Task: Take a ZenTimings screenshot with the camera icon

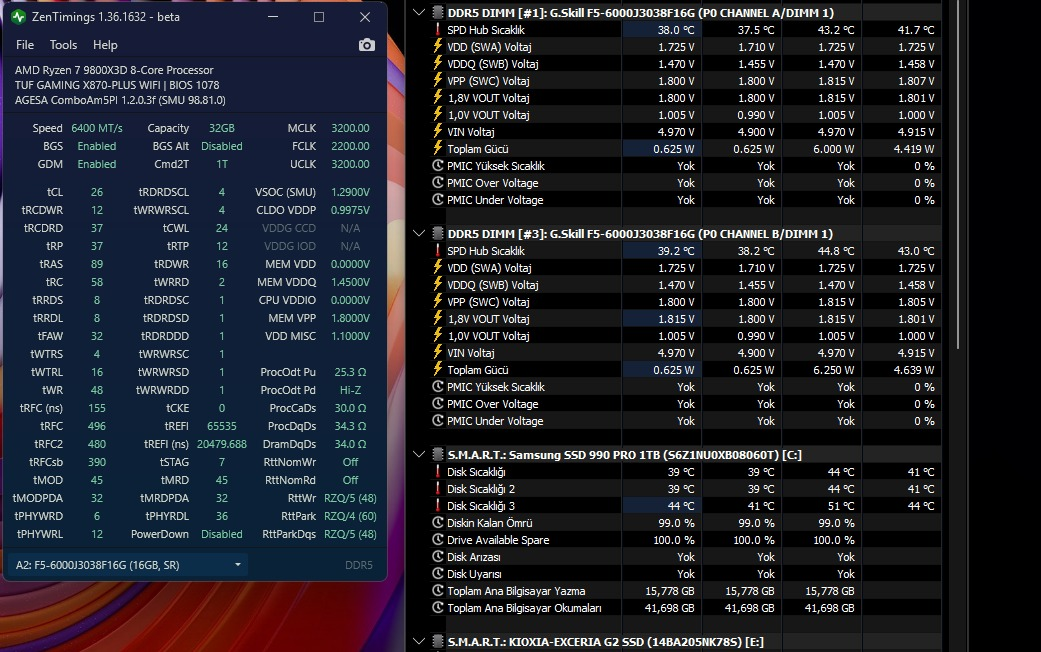Action: click(x=366, y=45)
